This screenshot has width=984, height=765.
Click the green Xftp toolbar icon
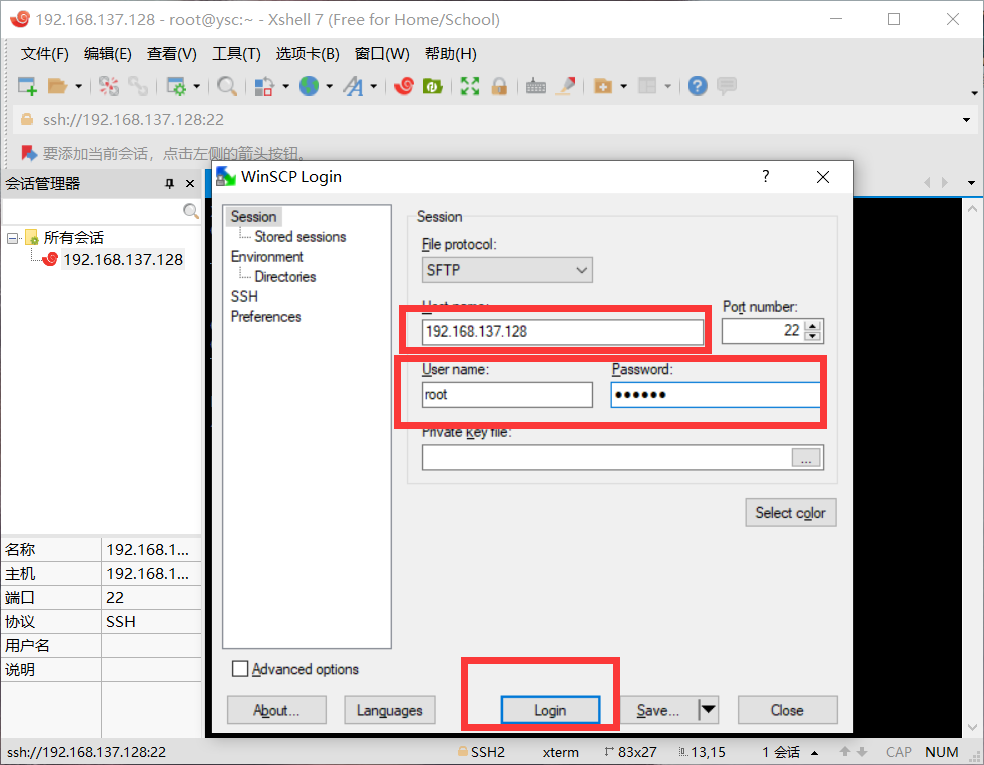433,86
